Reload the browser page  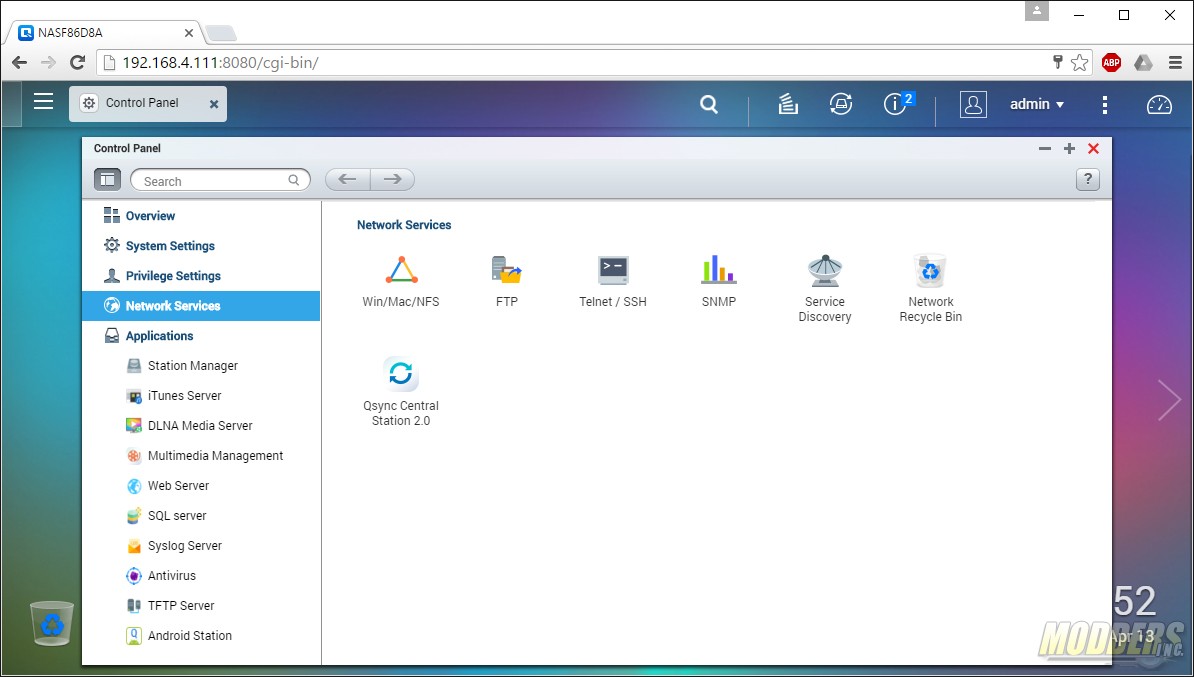[x=77, y=62]
